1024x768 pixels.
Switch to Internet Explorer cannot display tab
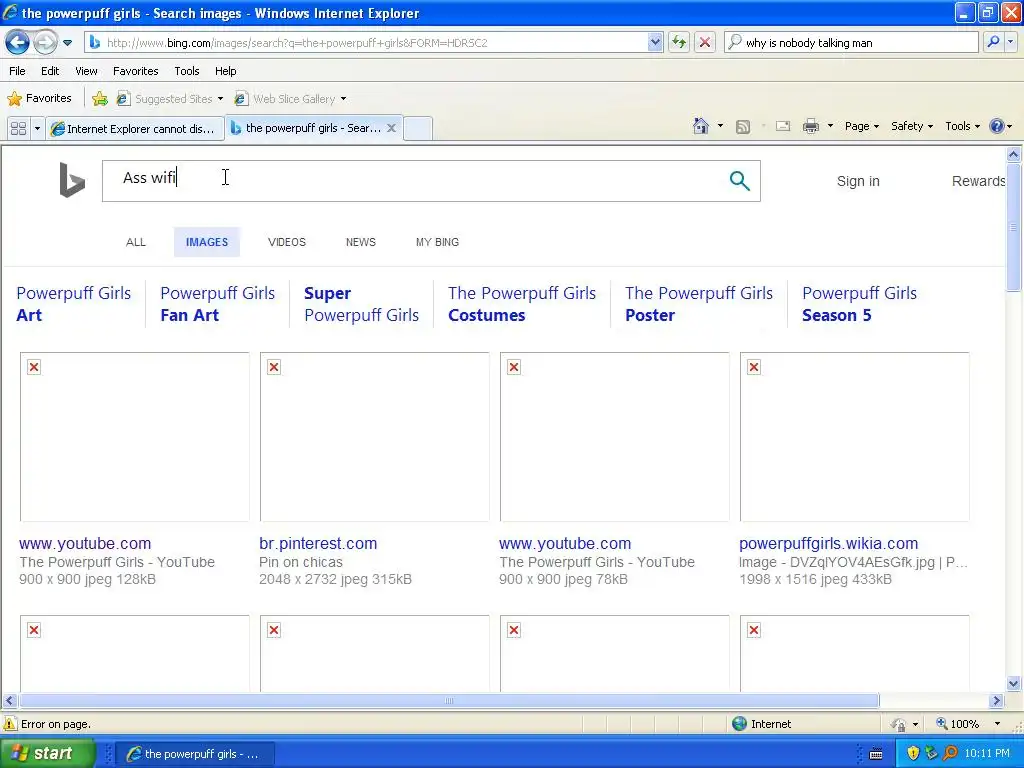click(x=135, y=129)
